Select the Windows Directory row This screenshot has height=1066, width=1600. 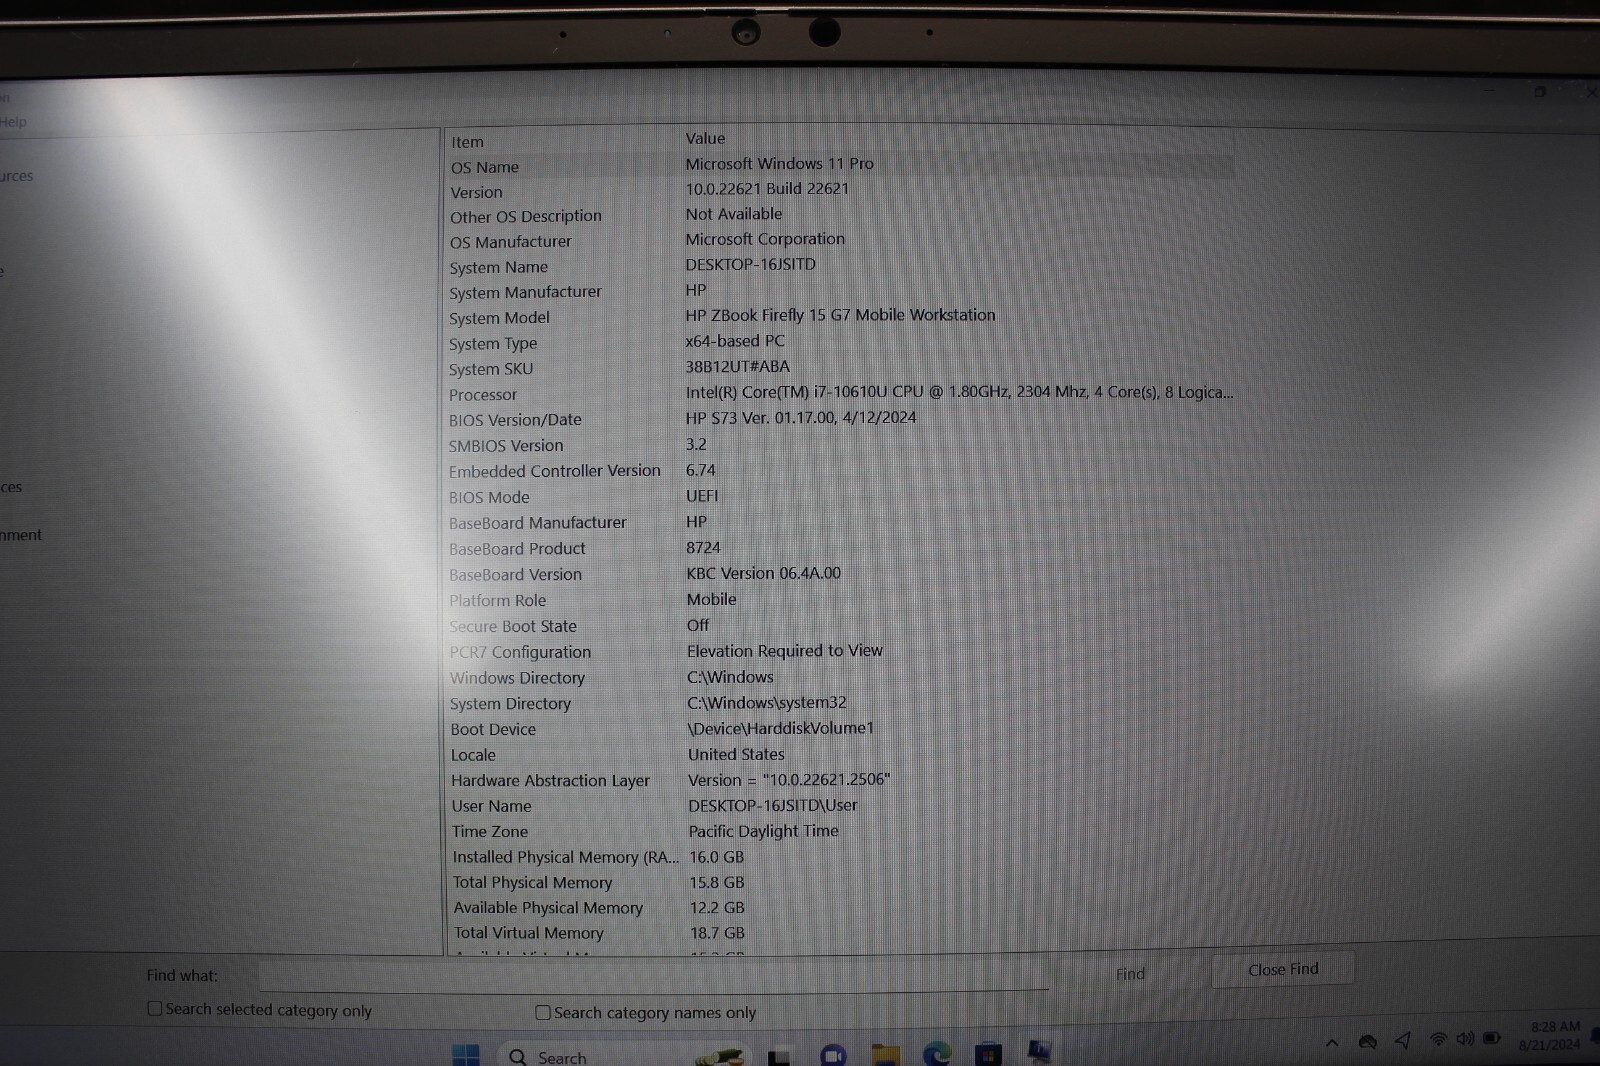pos(840,678)
